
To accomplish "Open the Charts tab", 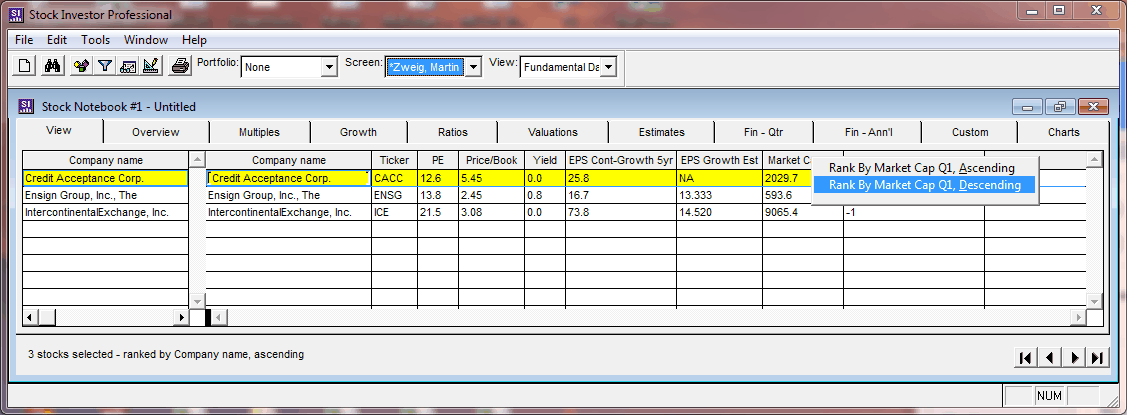I will coord(1063,132).
